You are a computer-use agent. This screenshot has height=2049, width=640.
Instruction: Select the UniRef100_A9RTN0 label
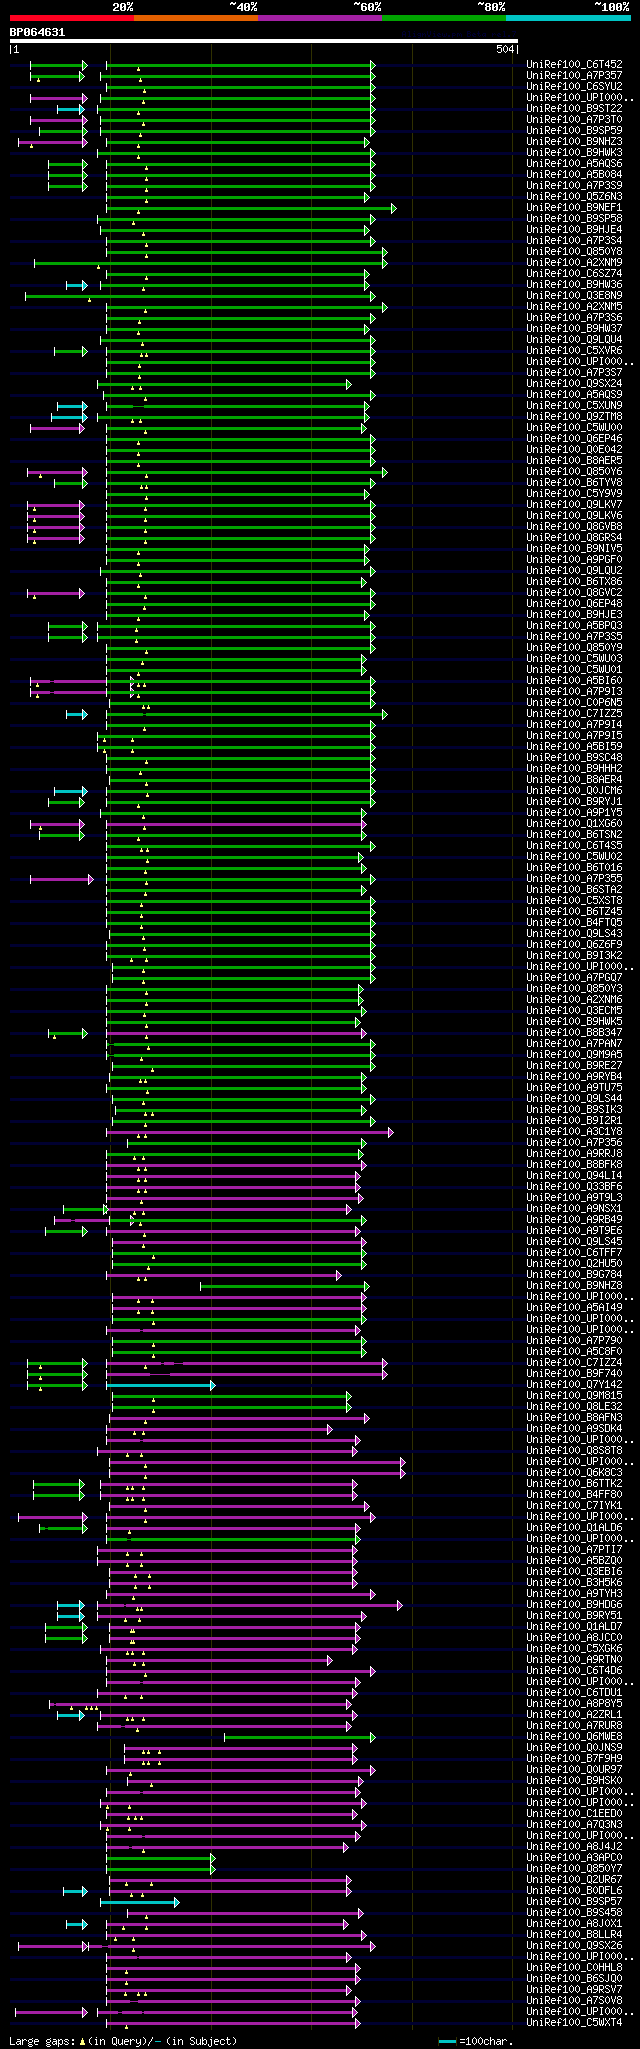574,1660
